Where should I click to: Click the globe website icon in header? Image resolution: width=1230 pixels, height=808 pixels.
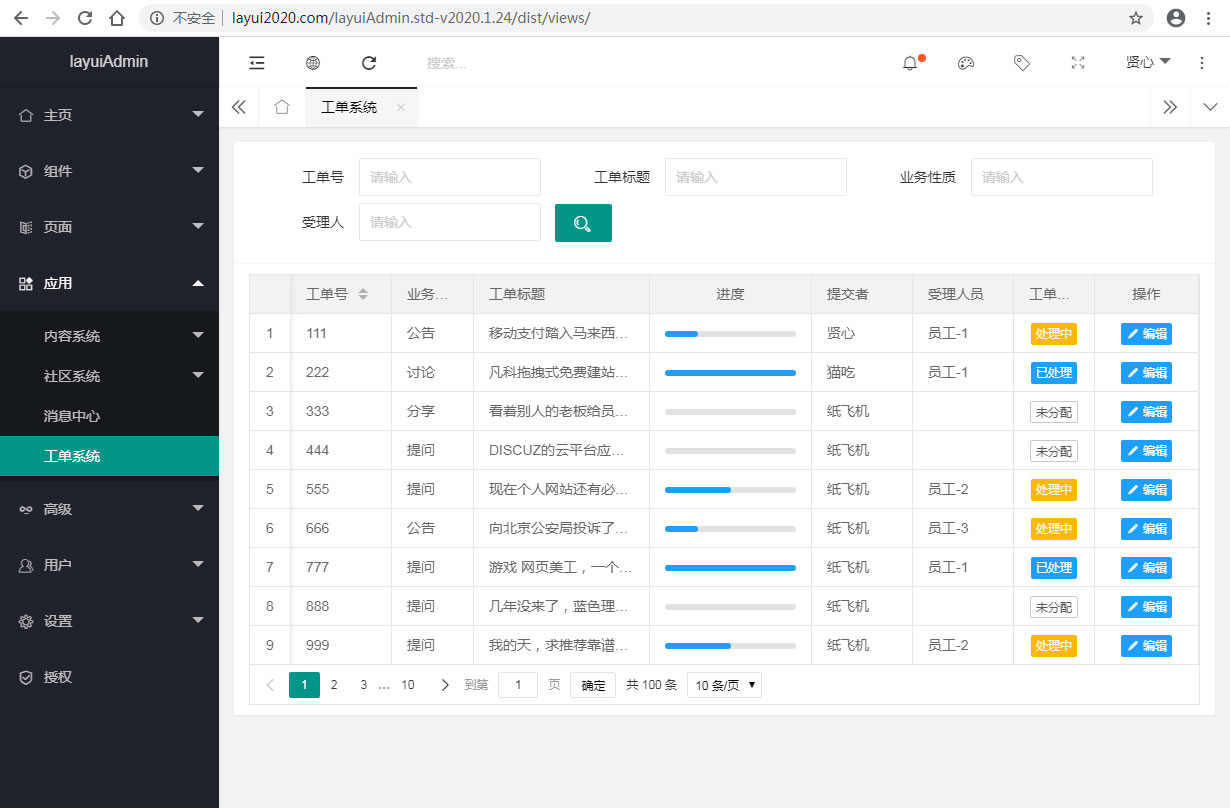pyautogui.click(x=313, y=63)
